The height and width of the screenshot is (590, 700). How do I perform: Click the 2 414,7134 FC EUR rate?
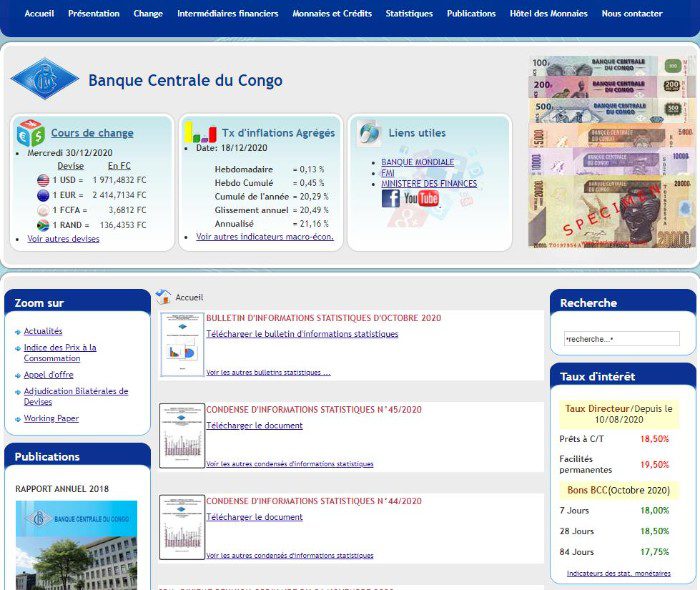[x=119, y=195]
